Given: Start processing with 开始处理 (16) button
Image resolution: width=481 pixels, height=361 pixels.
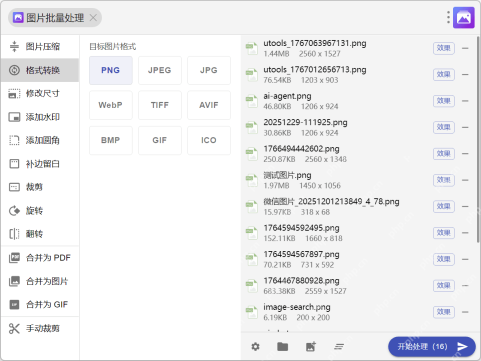Looking at the screenshot, I should click(x=432, y=347).
